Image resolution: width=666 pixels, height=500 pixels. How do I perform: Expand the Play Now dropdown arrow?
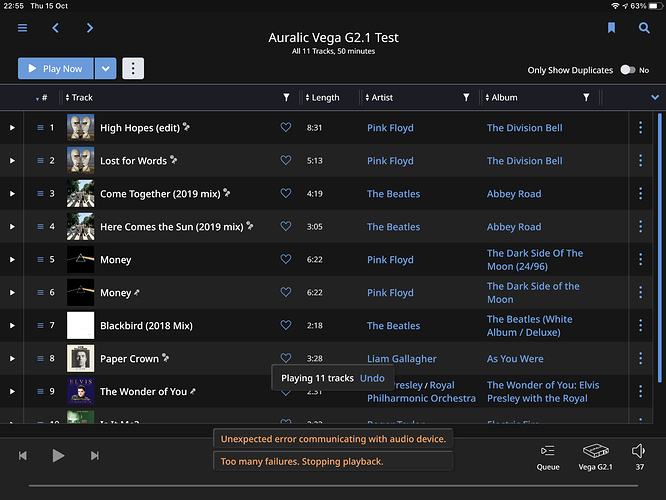click(x=105, y=68)
